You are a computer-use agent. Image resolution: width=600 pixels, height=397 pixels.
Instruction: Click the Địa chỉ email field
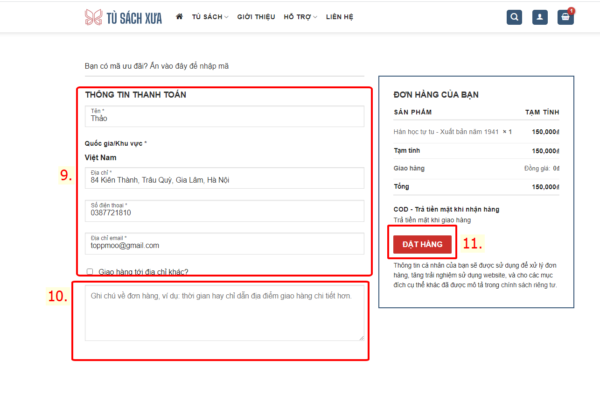(225, 243)
